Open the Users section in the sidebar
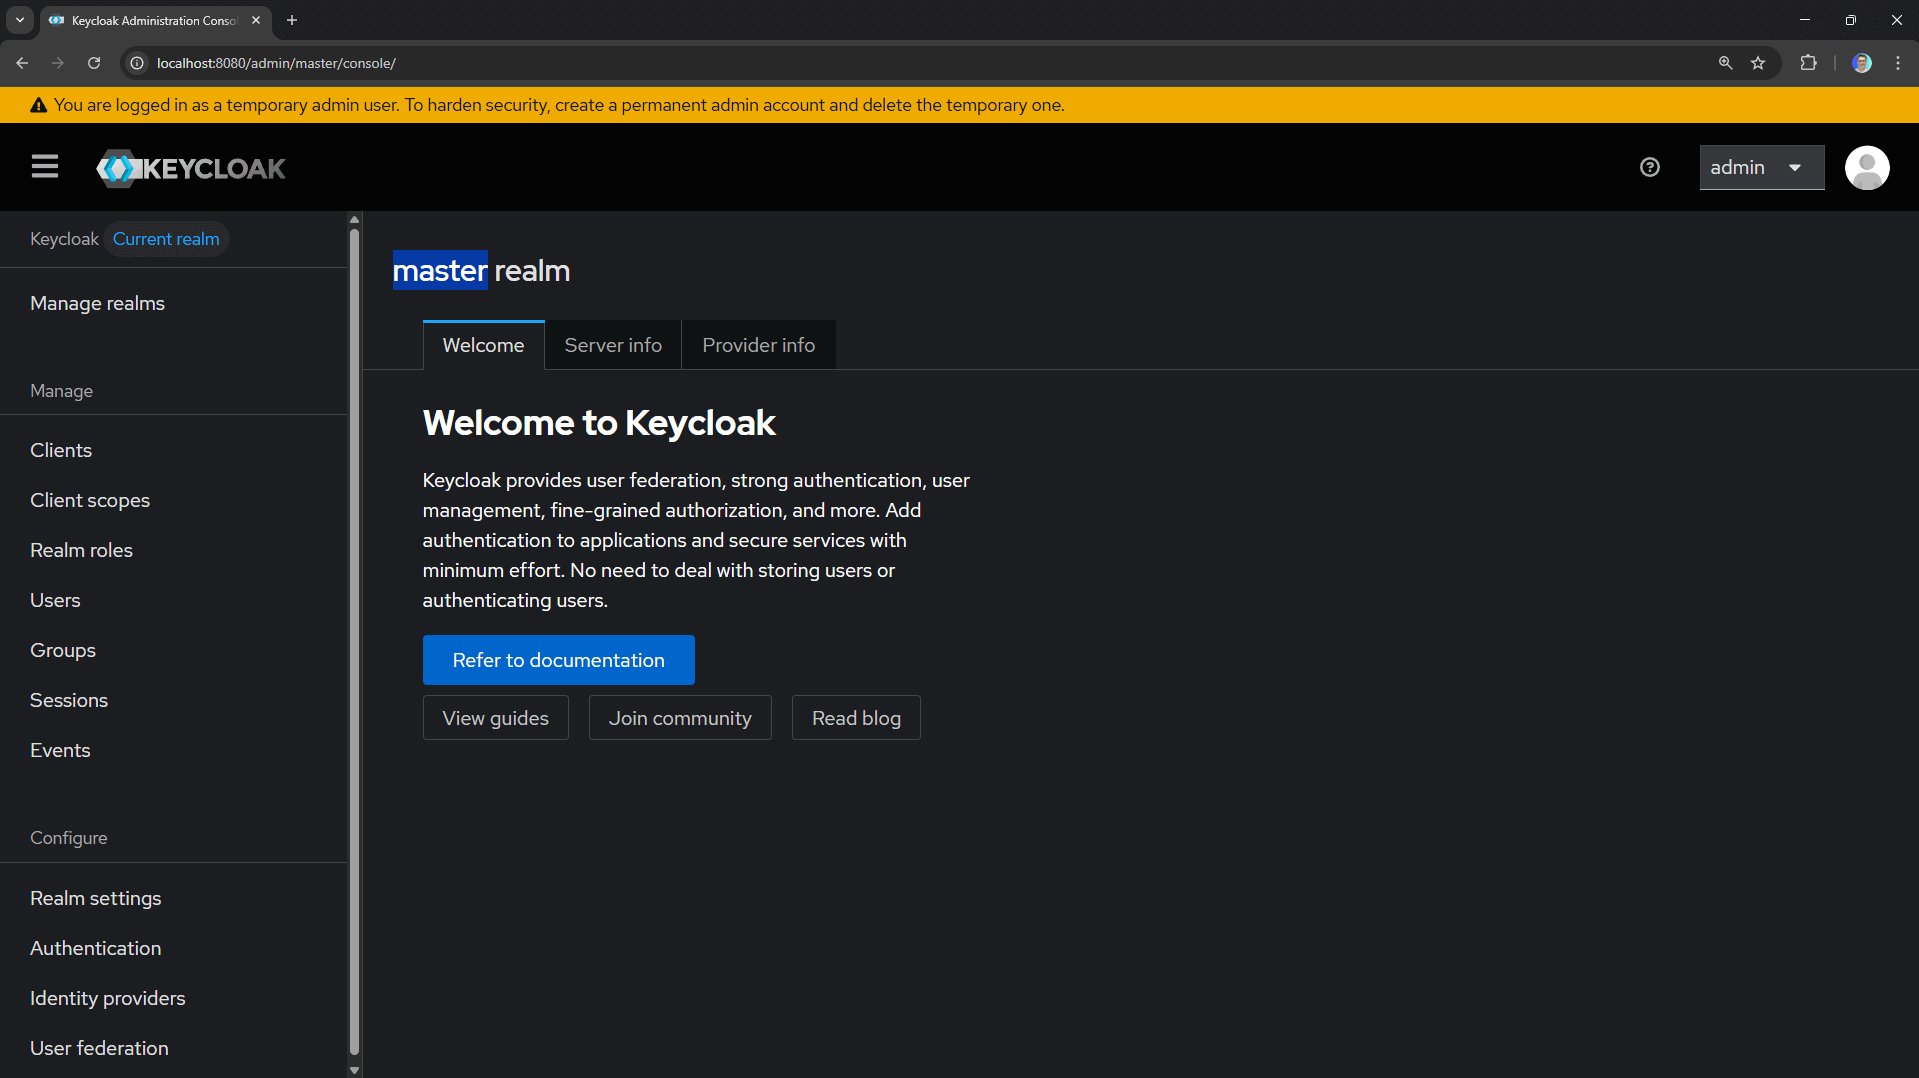Screen dimensions: 1919x1078 55,599
